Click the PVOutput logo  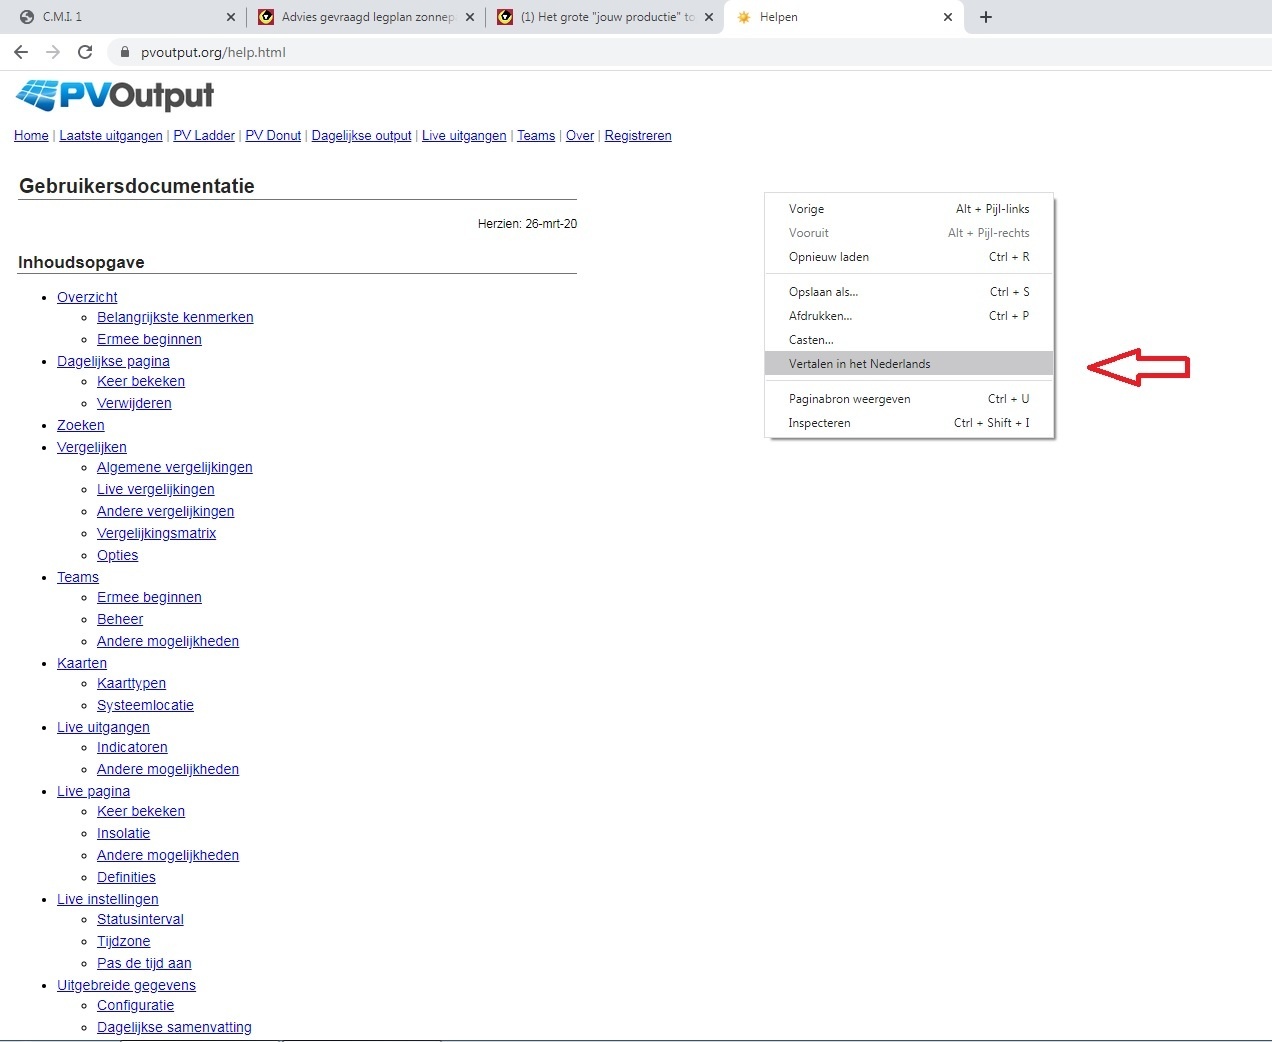pyautogui.click(x=115, y=95)
